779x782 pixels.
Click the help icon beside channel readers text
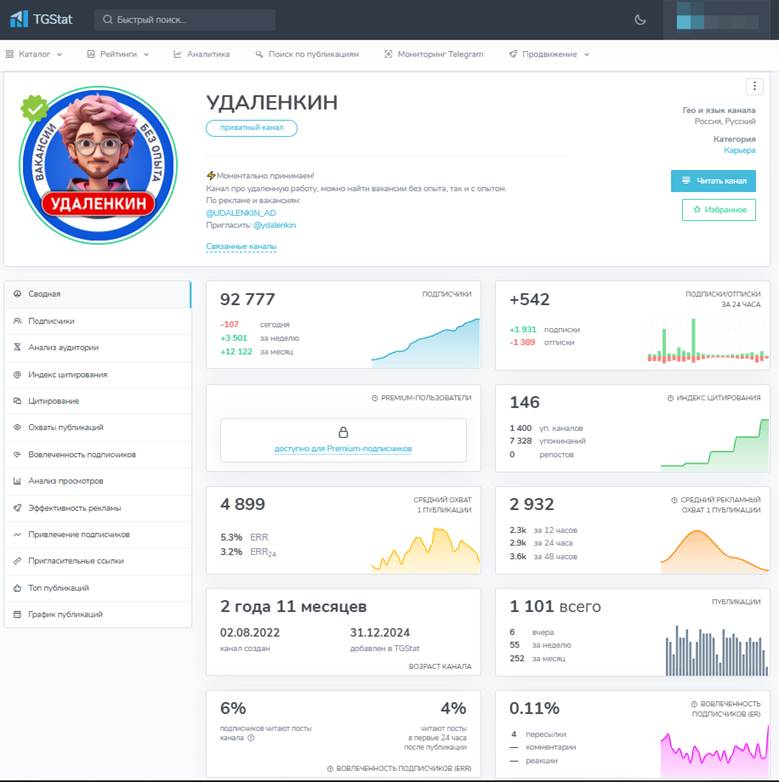point(251,738)
